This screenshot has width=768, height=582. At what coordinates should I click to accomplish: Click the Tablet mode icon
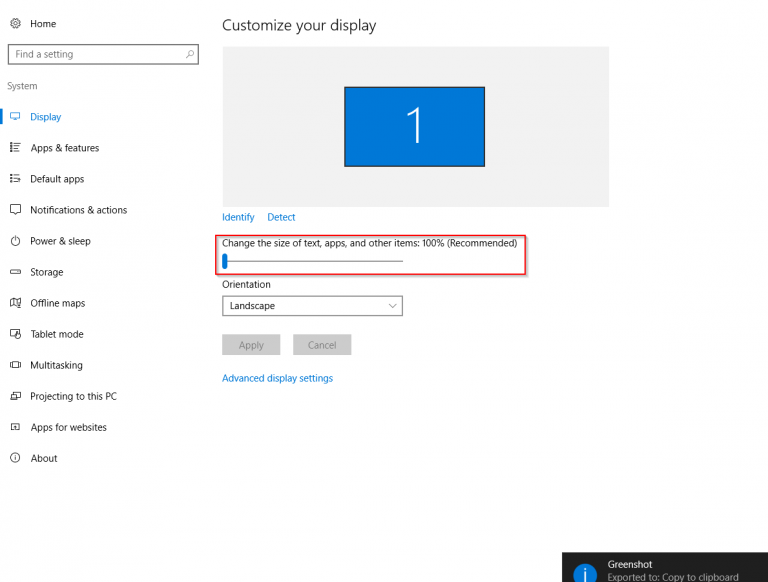tap(15, 334)
